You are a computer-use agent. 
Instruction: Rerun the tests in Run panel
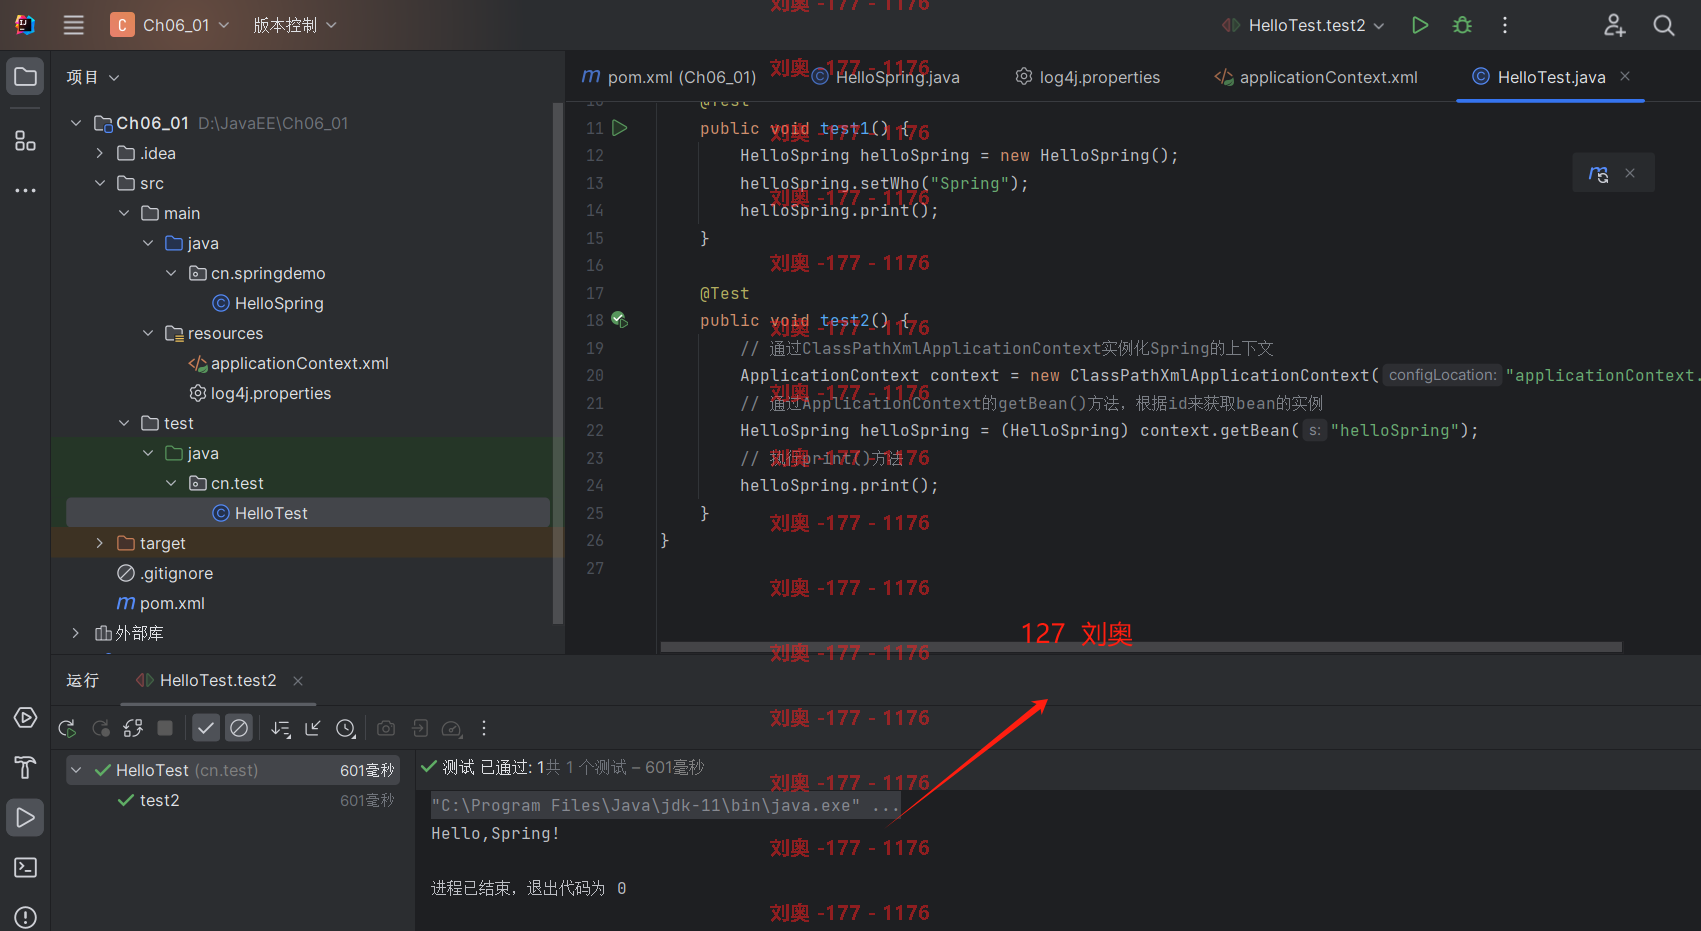[x=67, y=728]
